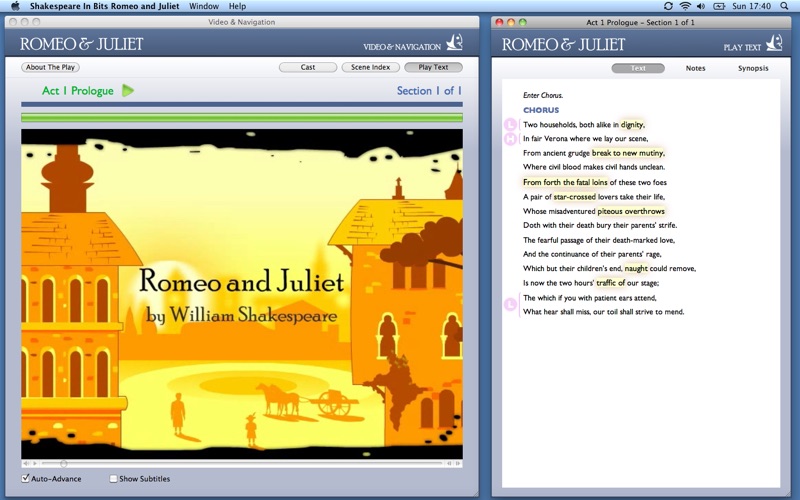Open the Window menu

[x=204, y=6]
